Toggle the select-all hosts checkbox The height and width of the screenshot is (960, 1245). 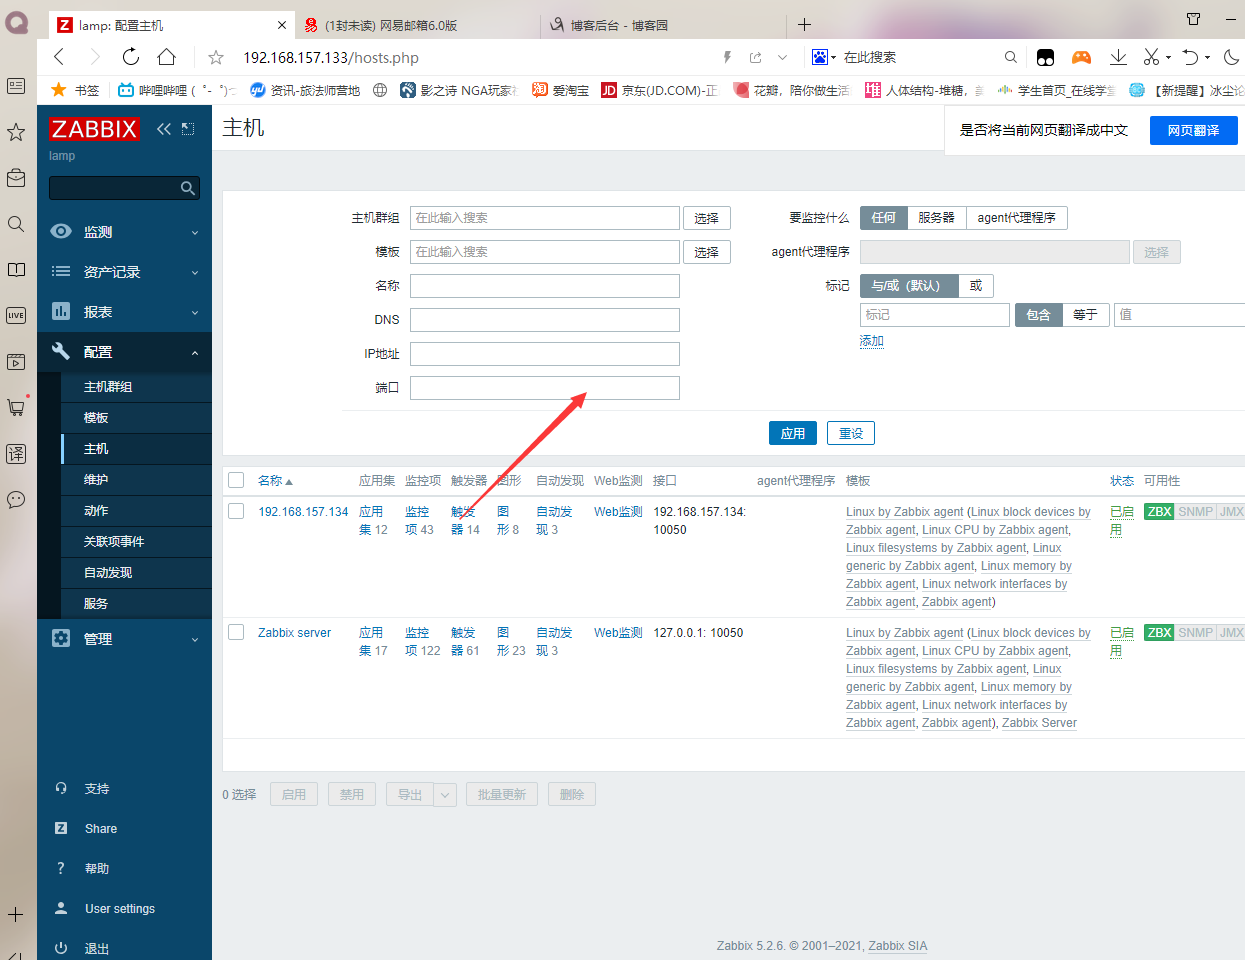236,480
